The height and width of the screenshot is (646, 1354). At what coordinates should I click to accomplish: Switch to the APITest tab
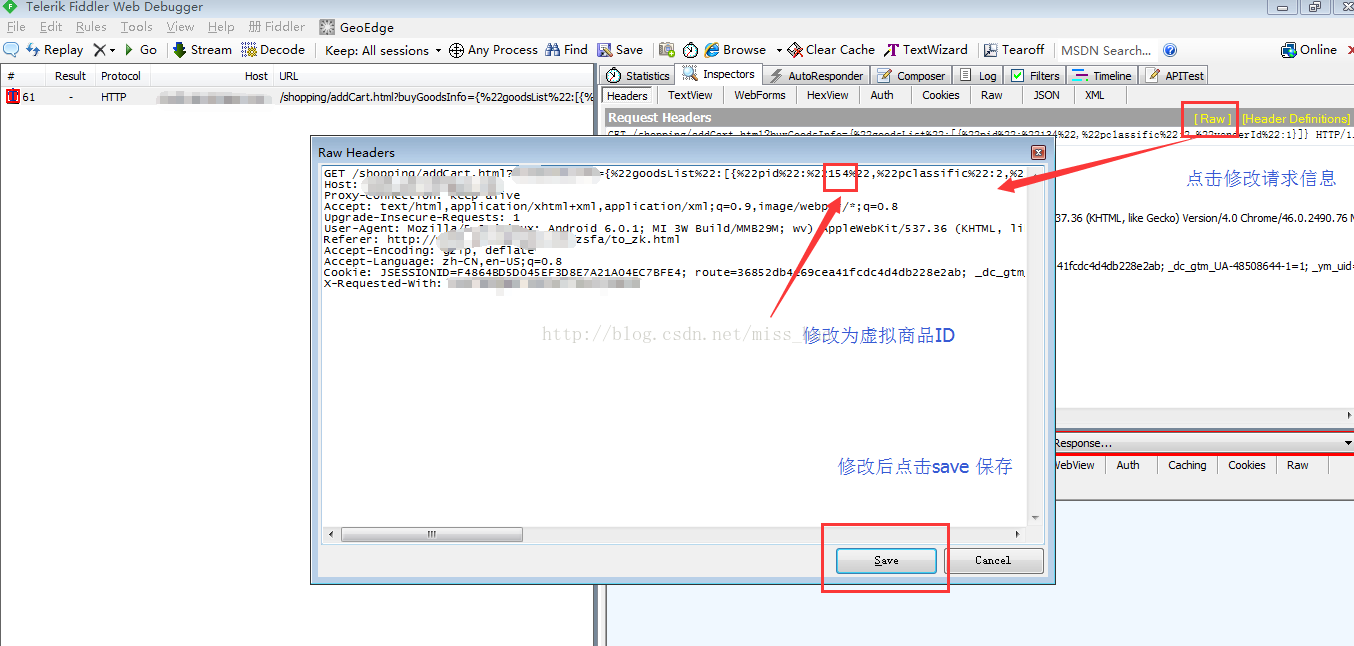coord(1175,75)
